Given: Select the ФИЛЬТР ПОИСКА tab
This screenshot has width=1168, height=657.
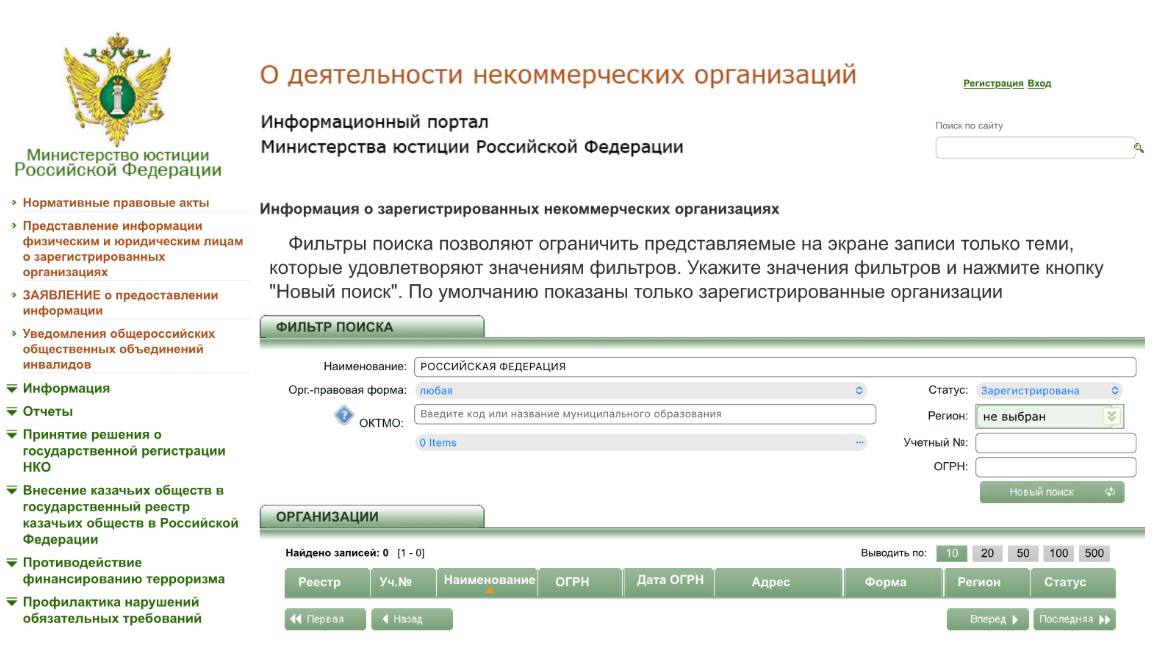Looking at the screenshot, I should pyautogui.click(x=371, y=327).
